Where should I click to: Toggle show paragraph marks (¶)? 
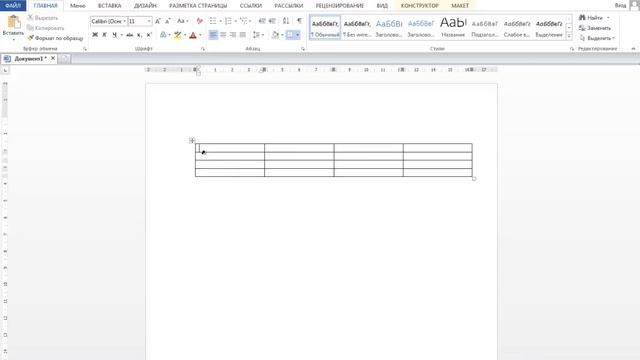300,21
